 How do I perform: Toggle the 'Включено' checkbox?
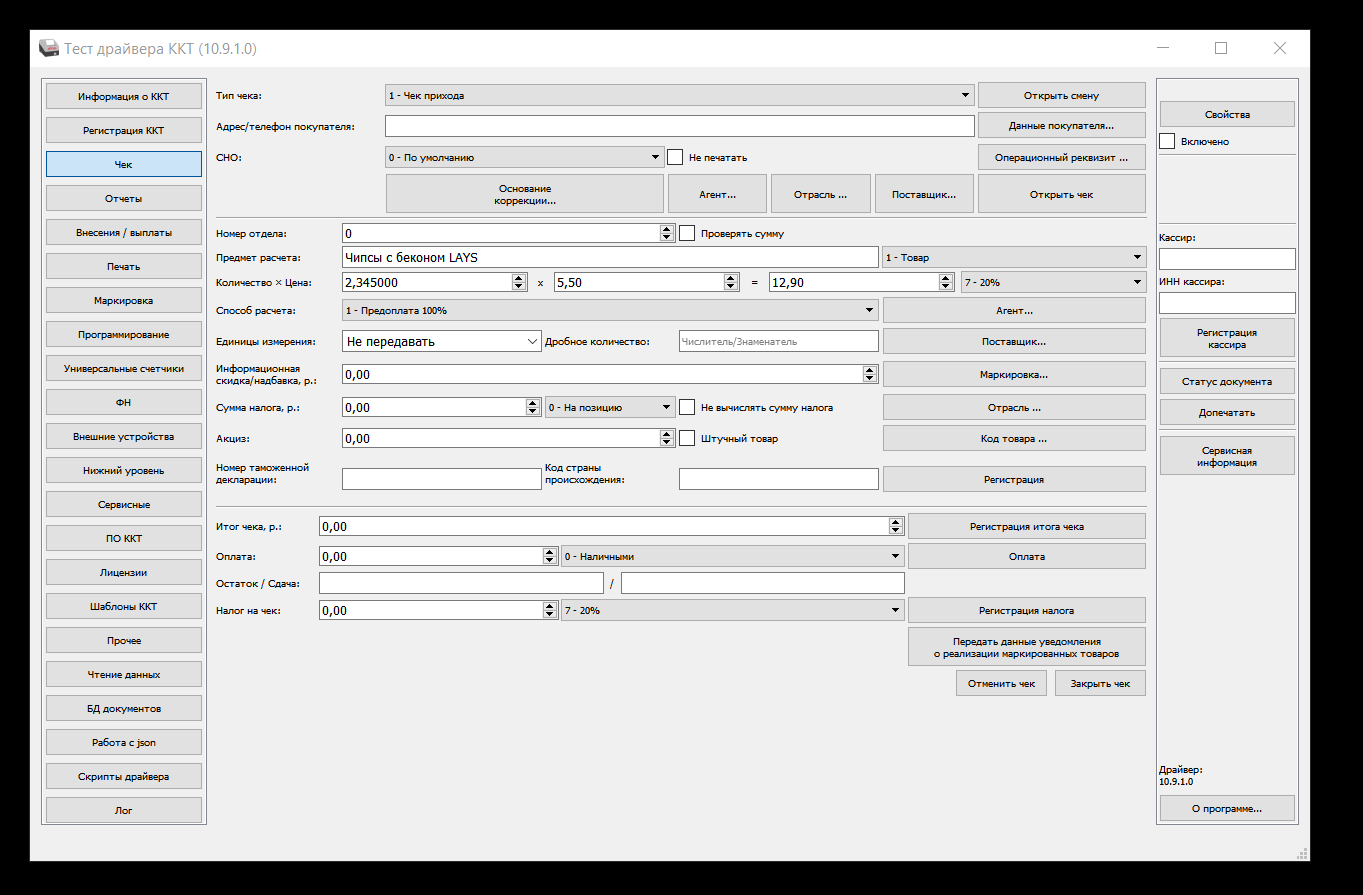tap(1167, 141)
